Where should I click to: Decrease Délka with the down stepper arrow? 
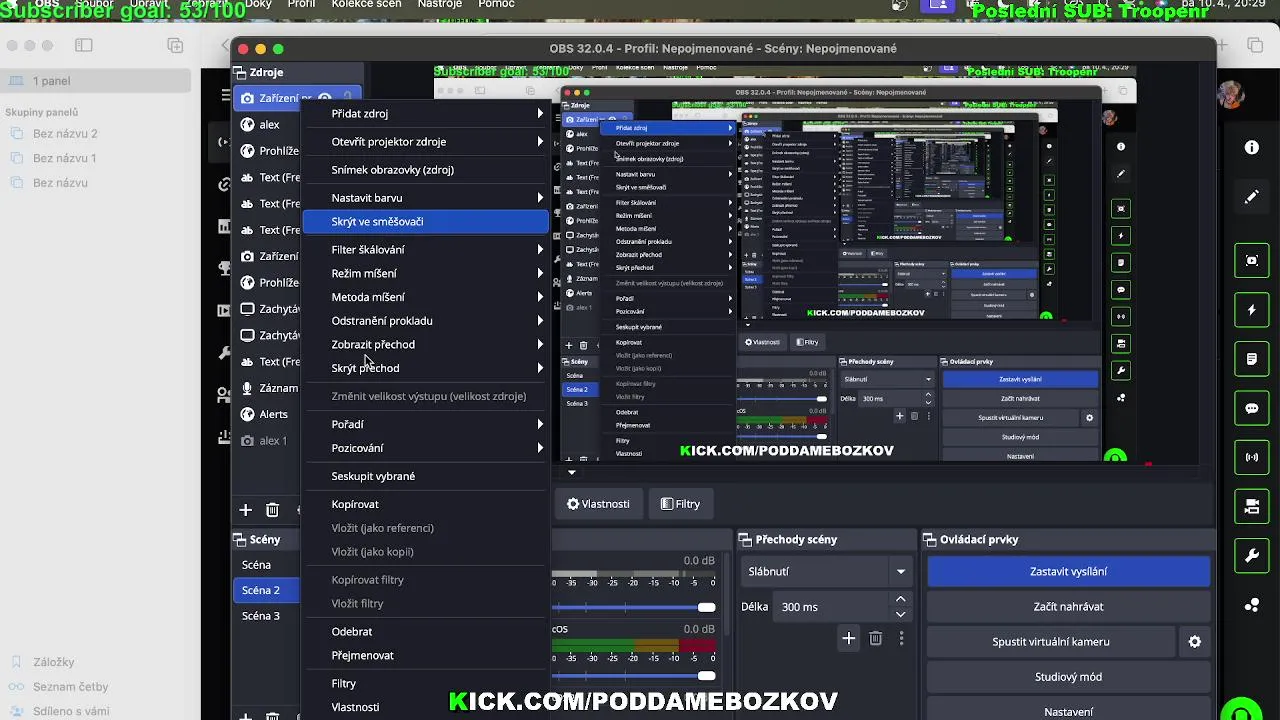900,614
